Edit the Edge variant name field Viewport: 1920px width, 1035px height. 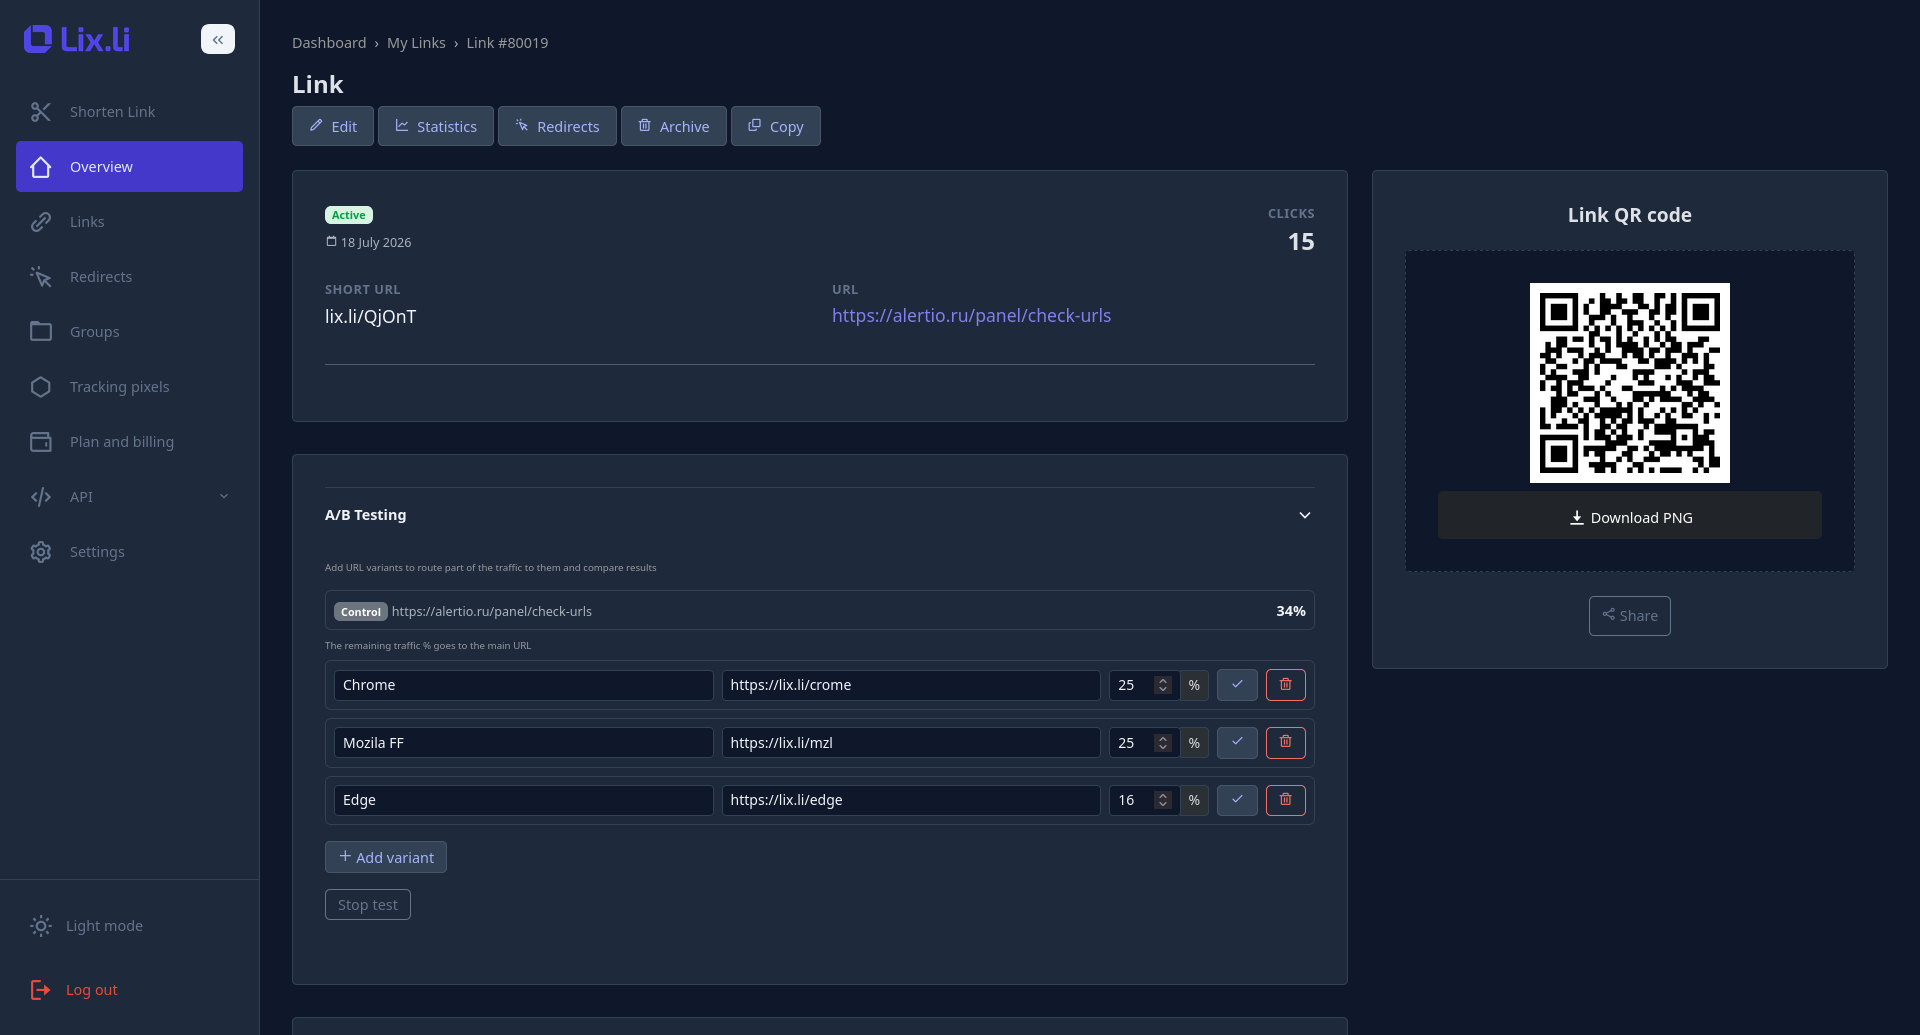pyautogui.click(x=524, y=800)
